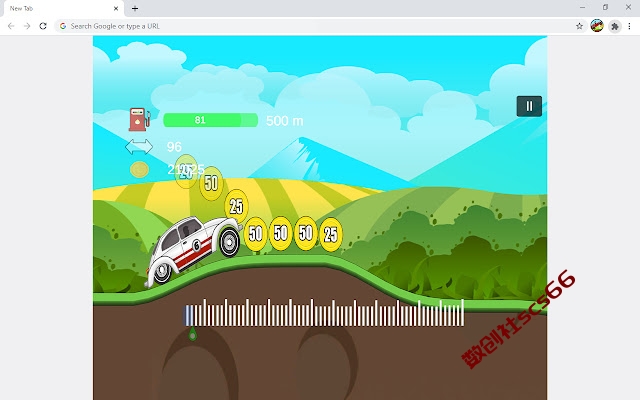The image size is (640, 400).
Task: Minimize the Chrome window
Action: click(x=582, y=7)
